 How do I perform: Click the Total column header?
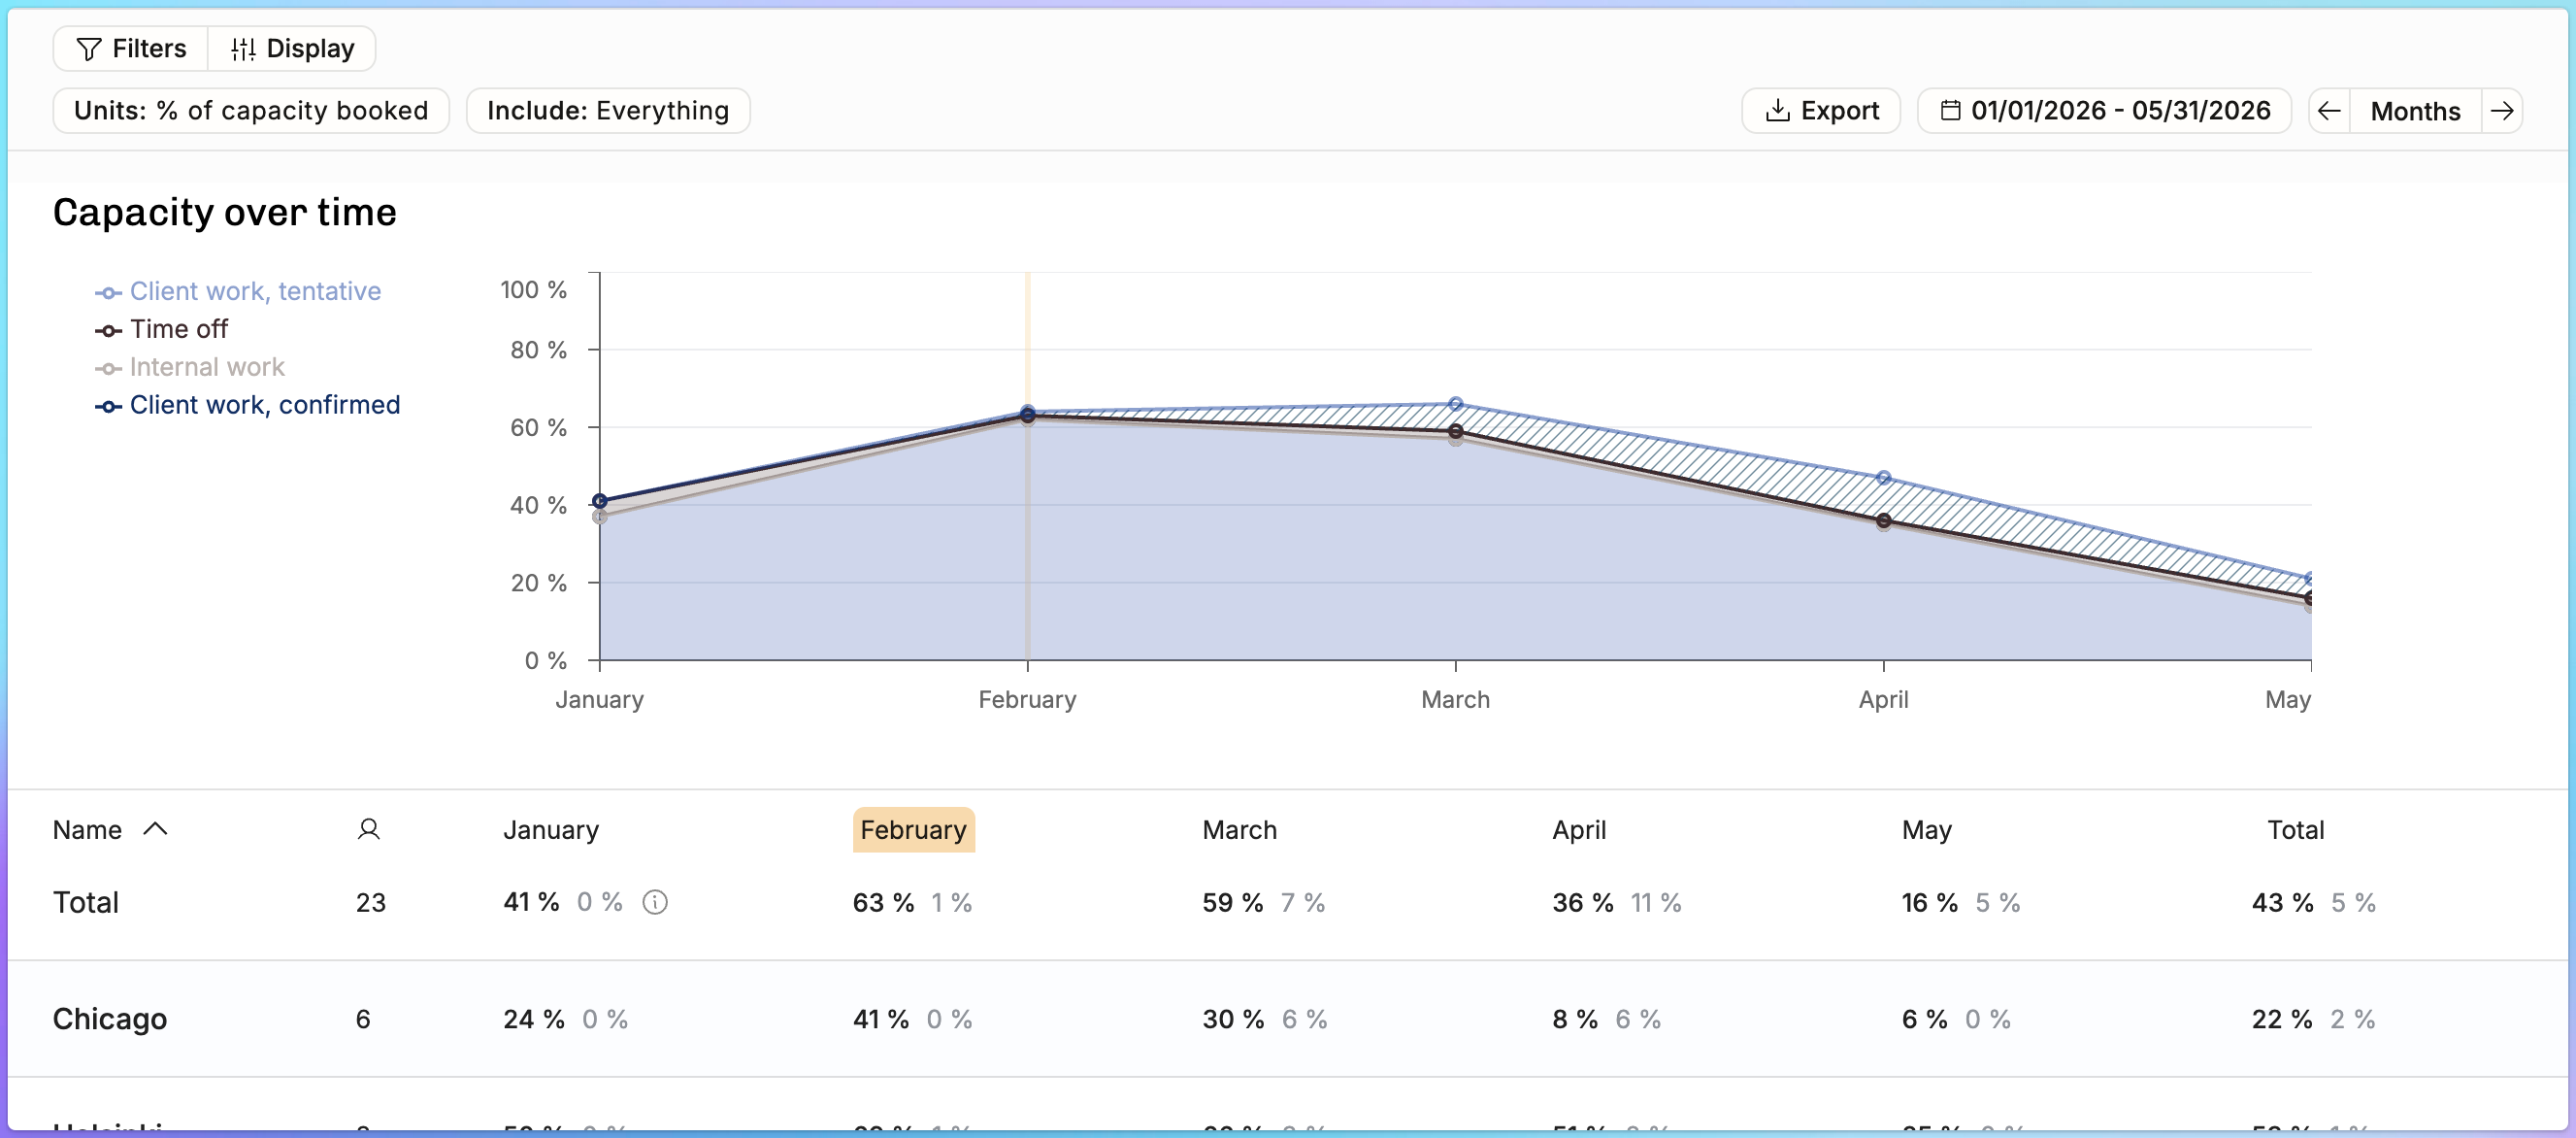tap(2295, 830)
